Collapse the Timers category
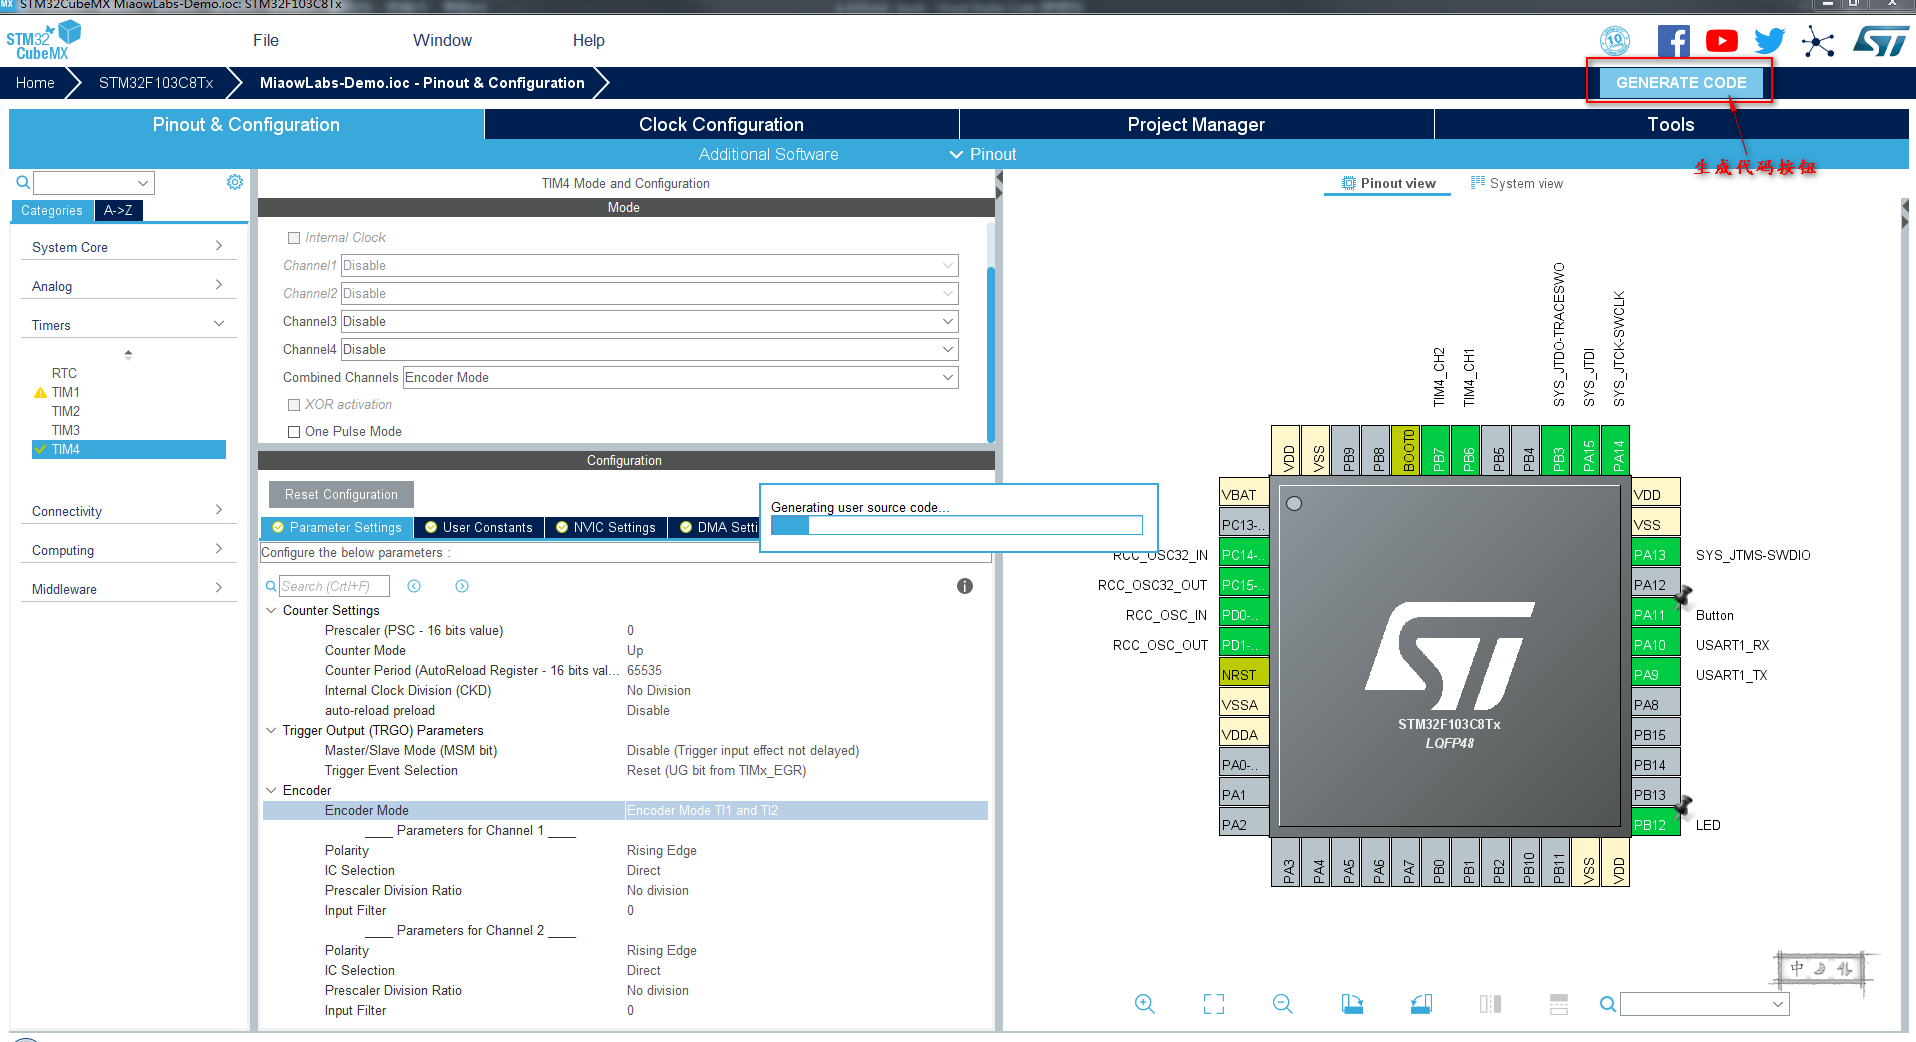Viewport: 1916px width, 1042px height. 128,325
